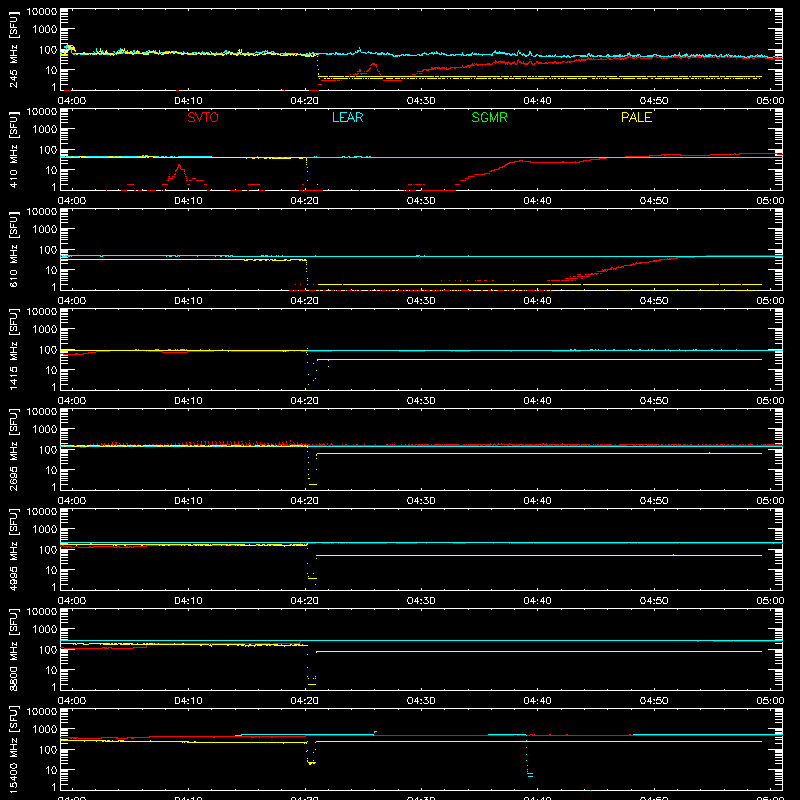Viewport: 800px width, 800px height.
Task: Click the 1000 tick label on the 15400 MHz axis
Action: pos(44,730)
